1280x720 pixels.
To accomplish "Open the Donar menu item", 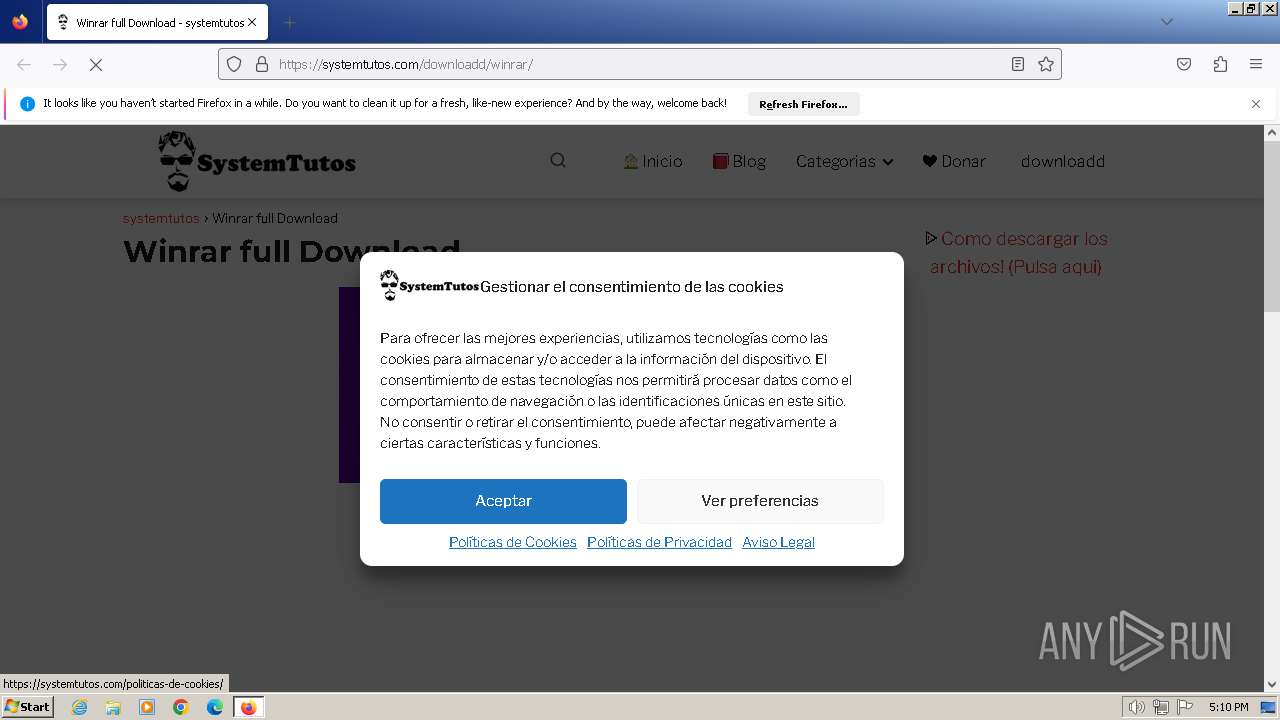I will coord(954,161).
